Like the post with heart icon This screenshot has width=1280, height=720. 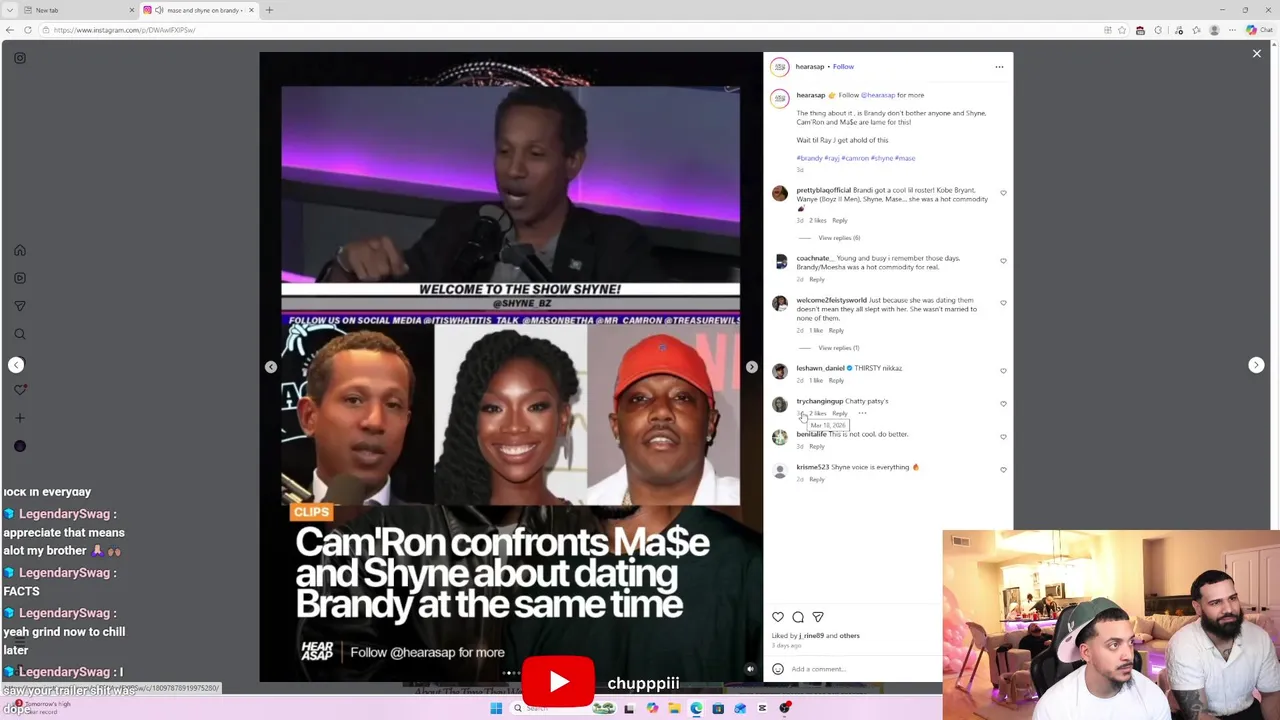tap(778, 617)
